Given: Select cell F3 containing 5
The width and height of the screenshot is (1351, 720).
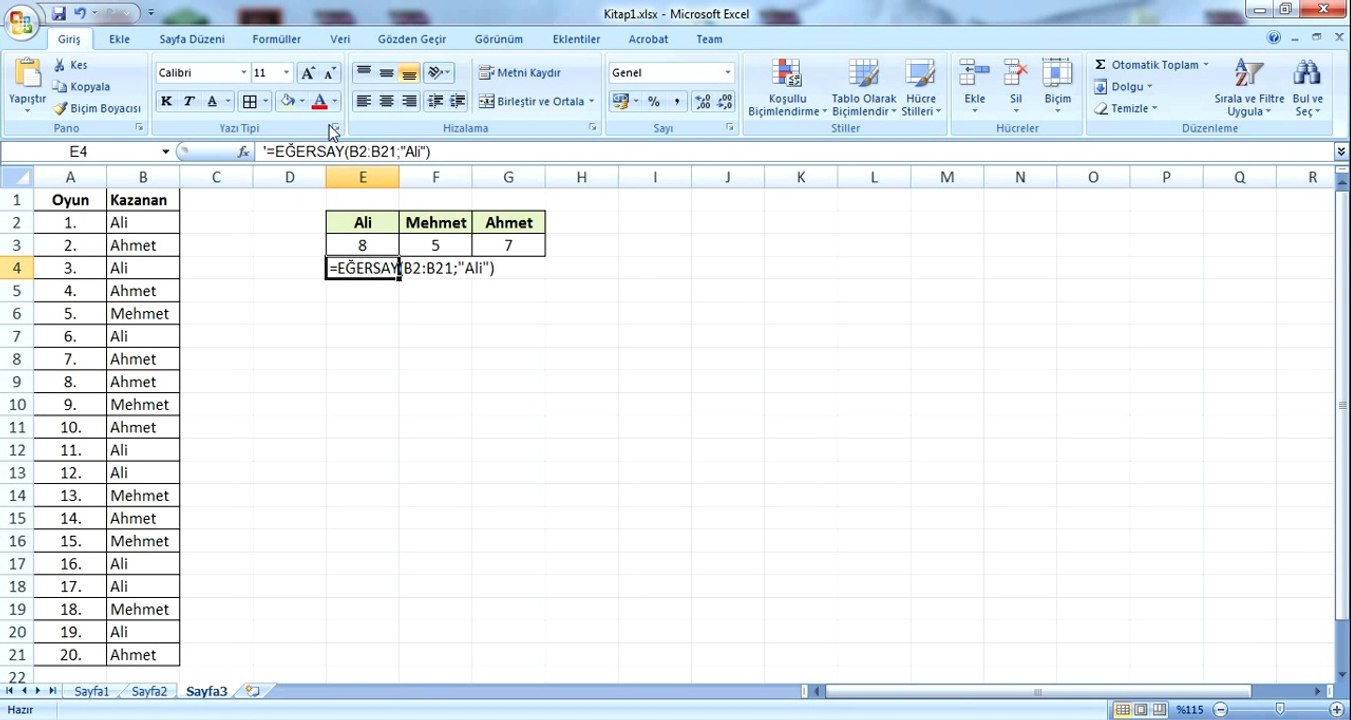Looking at the screenshot, I should [435, 245].
